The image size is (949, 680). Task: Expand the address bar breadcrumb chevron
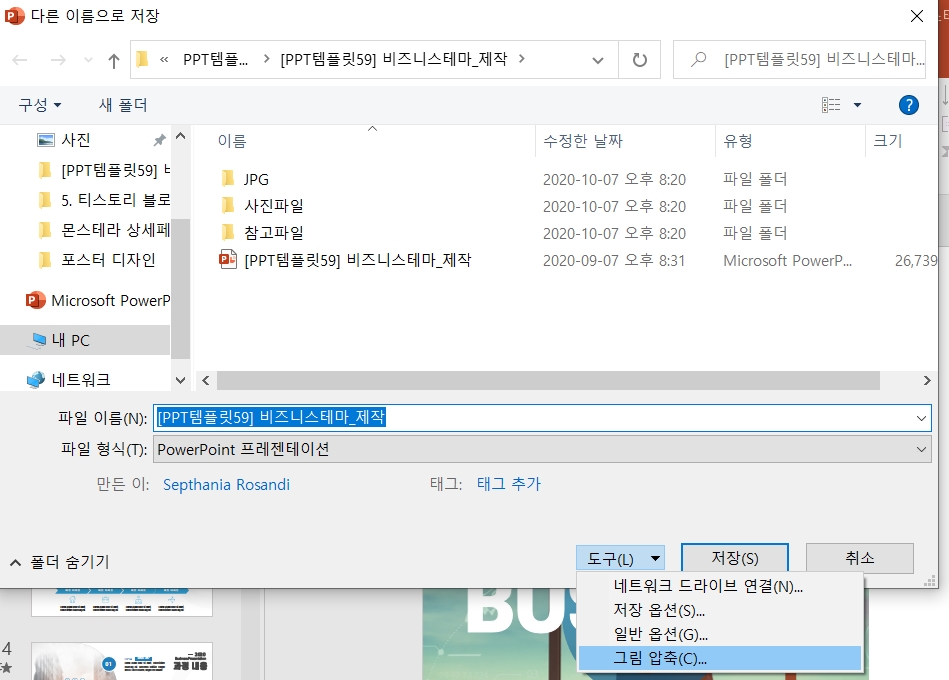[x=598, y=60]
